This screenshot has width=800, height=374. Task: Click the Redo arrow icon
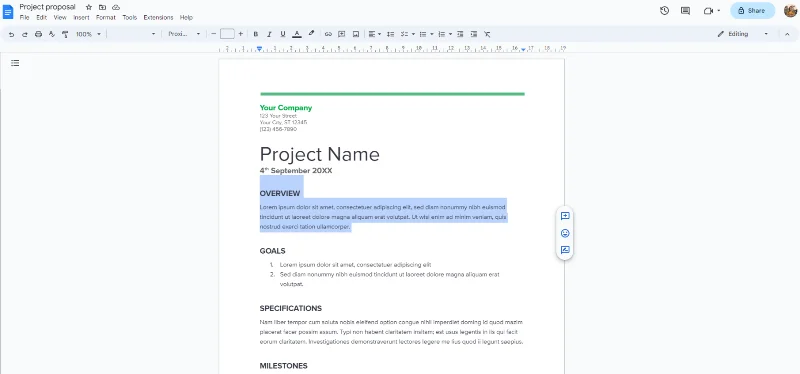[x=24, y=34]
